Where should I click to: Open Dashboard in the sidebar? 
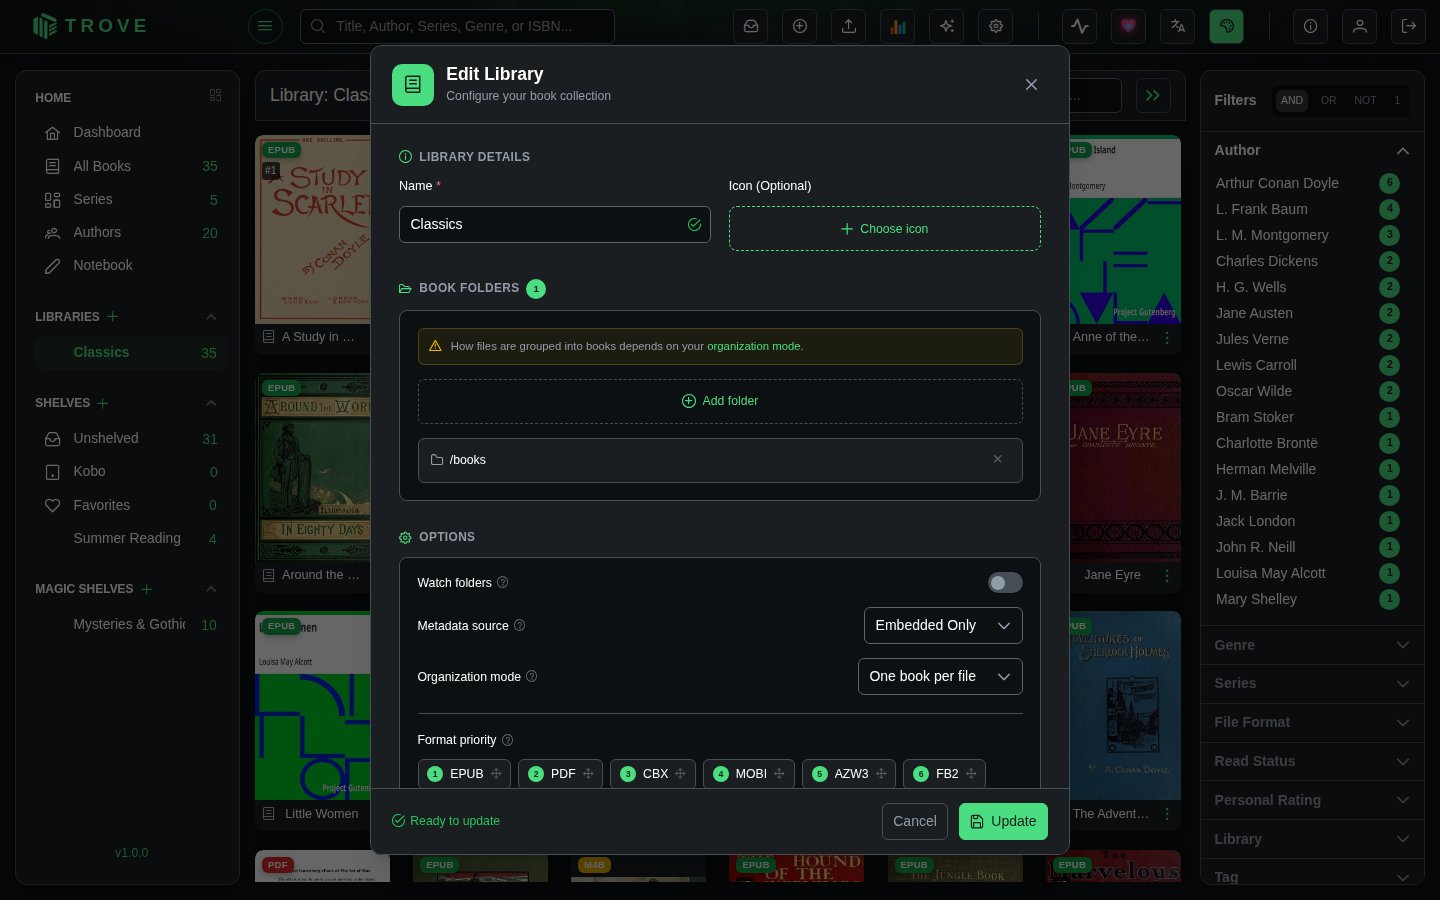pyautogui.click(x=131, y=132)
